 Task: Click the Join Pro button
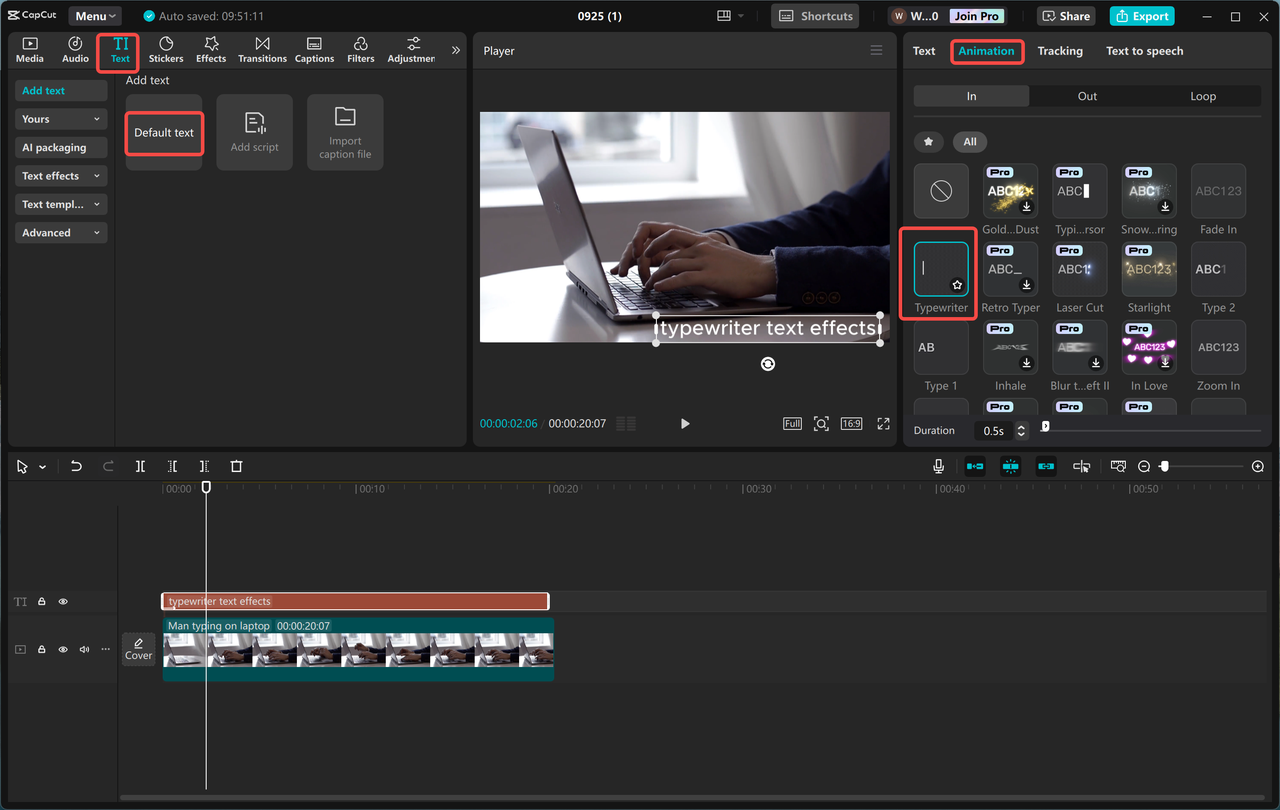[975, 15]
